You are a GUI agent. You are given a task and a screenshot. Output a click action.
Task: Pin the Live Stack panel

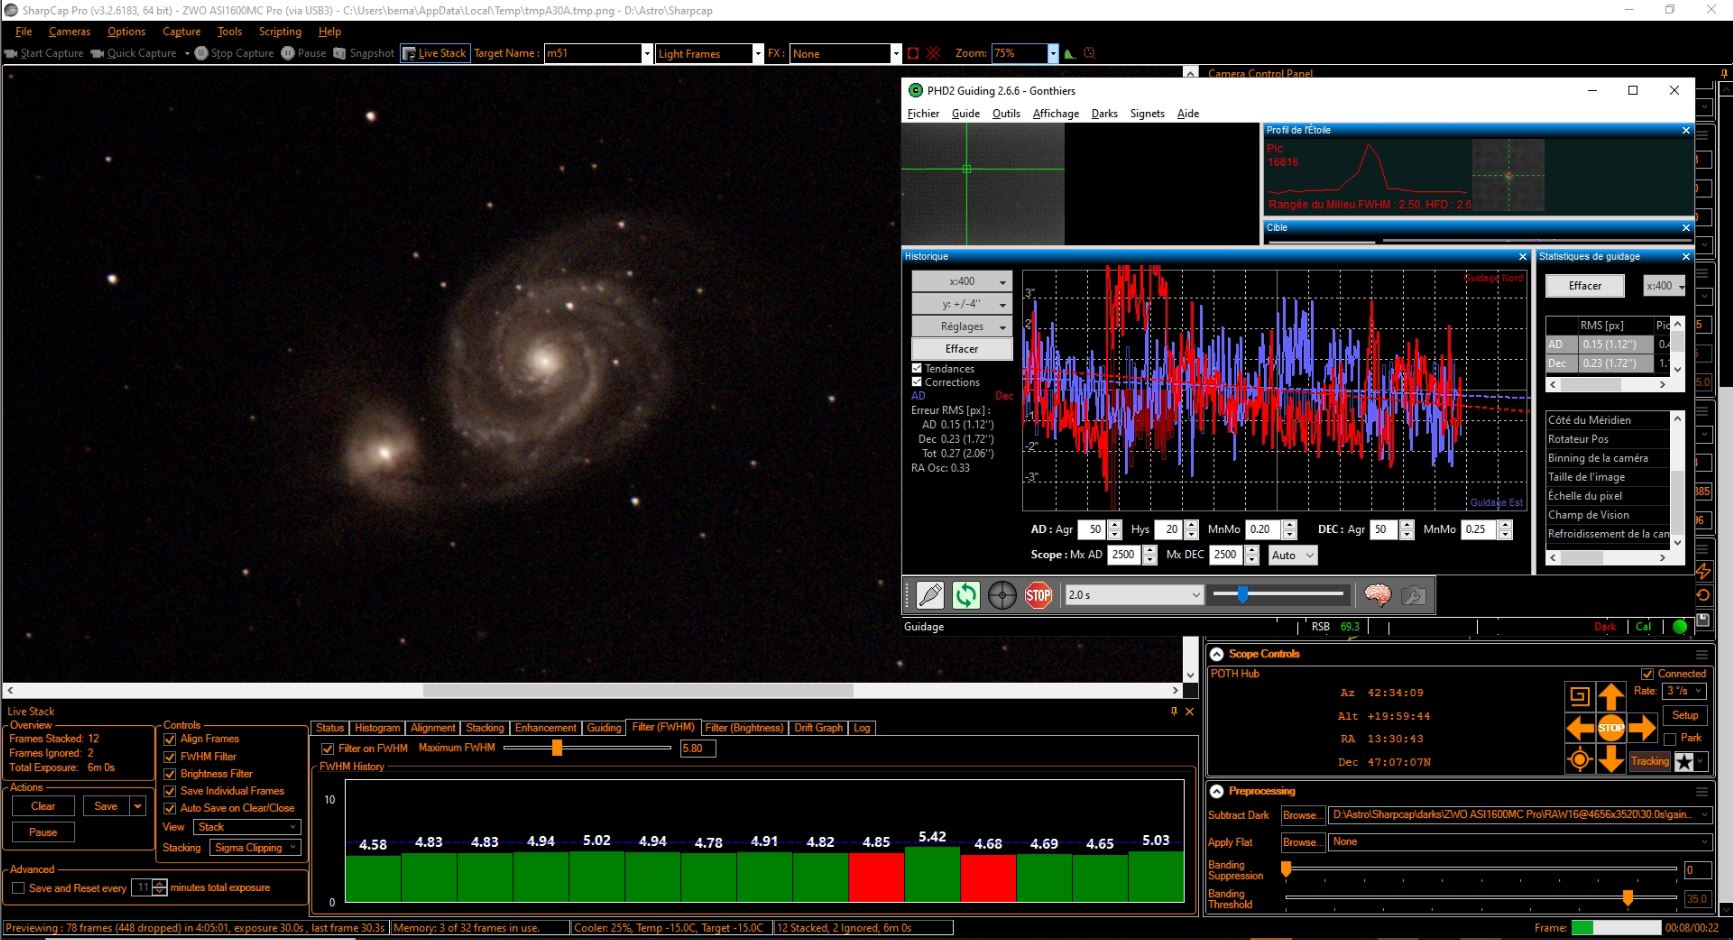pyautogui.click(x=1174, y=712)
